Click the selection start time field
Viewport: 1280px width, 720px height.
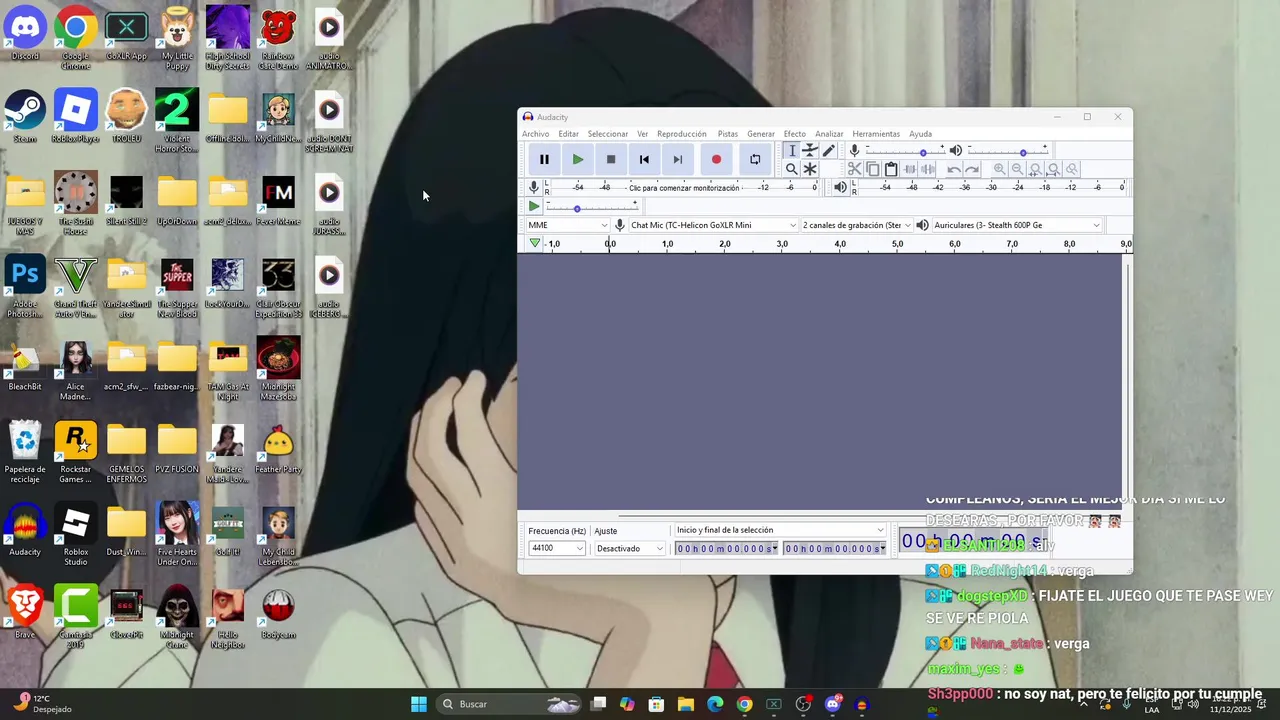pyautogui.click(x=726, y=548)
